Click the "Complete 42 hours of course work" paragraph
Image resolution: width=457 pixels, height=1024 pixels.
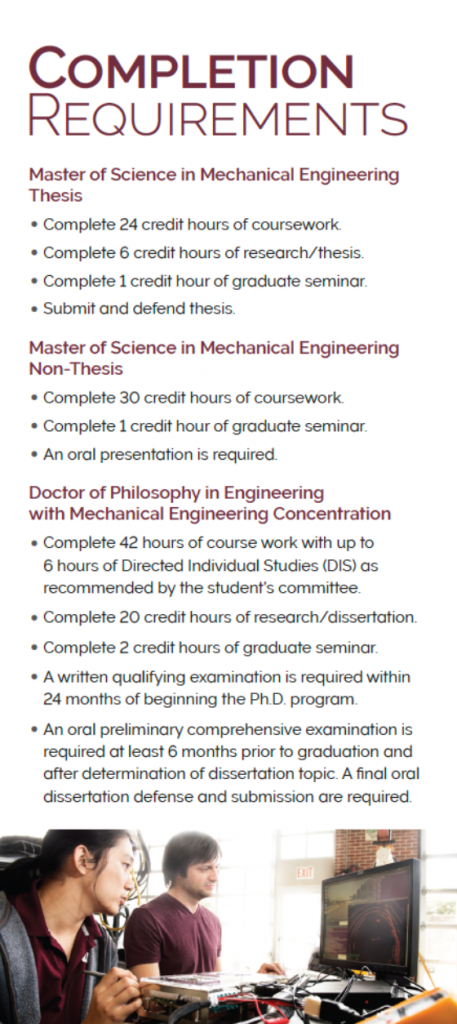click(204, 566)
